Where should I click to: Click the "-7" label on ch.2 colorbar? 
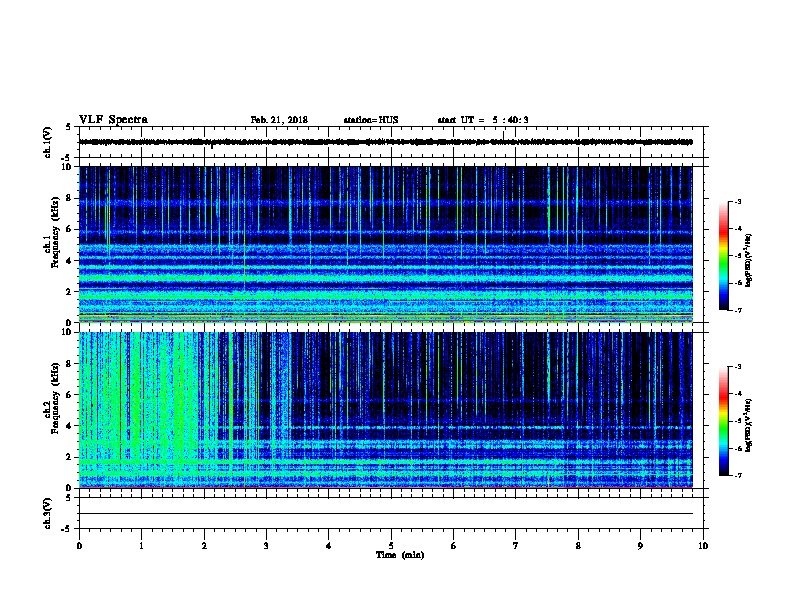coord(737,475)
